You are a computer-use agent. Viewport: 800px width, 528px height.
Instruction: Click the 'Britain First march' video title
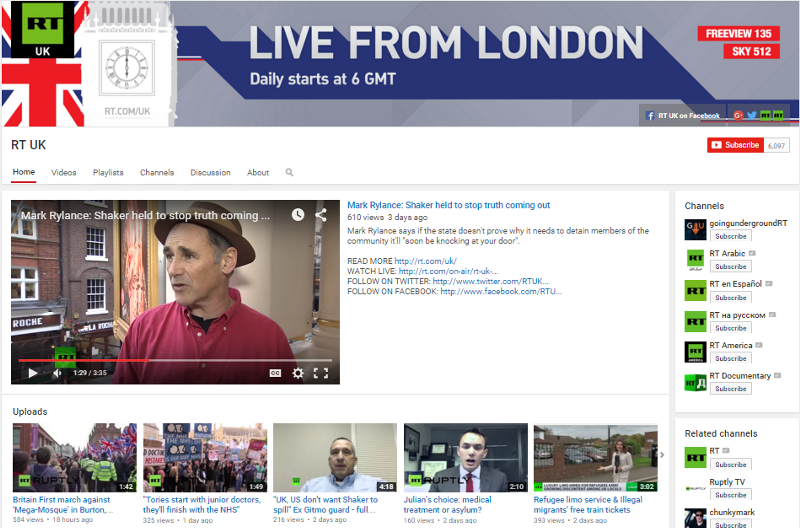click(x=63, y=505)
